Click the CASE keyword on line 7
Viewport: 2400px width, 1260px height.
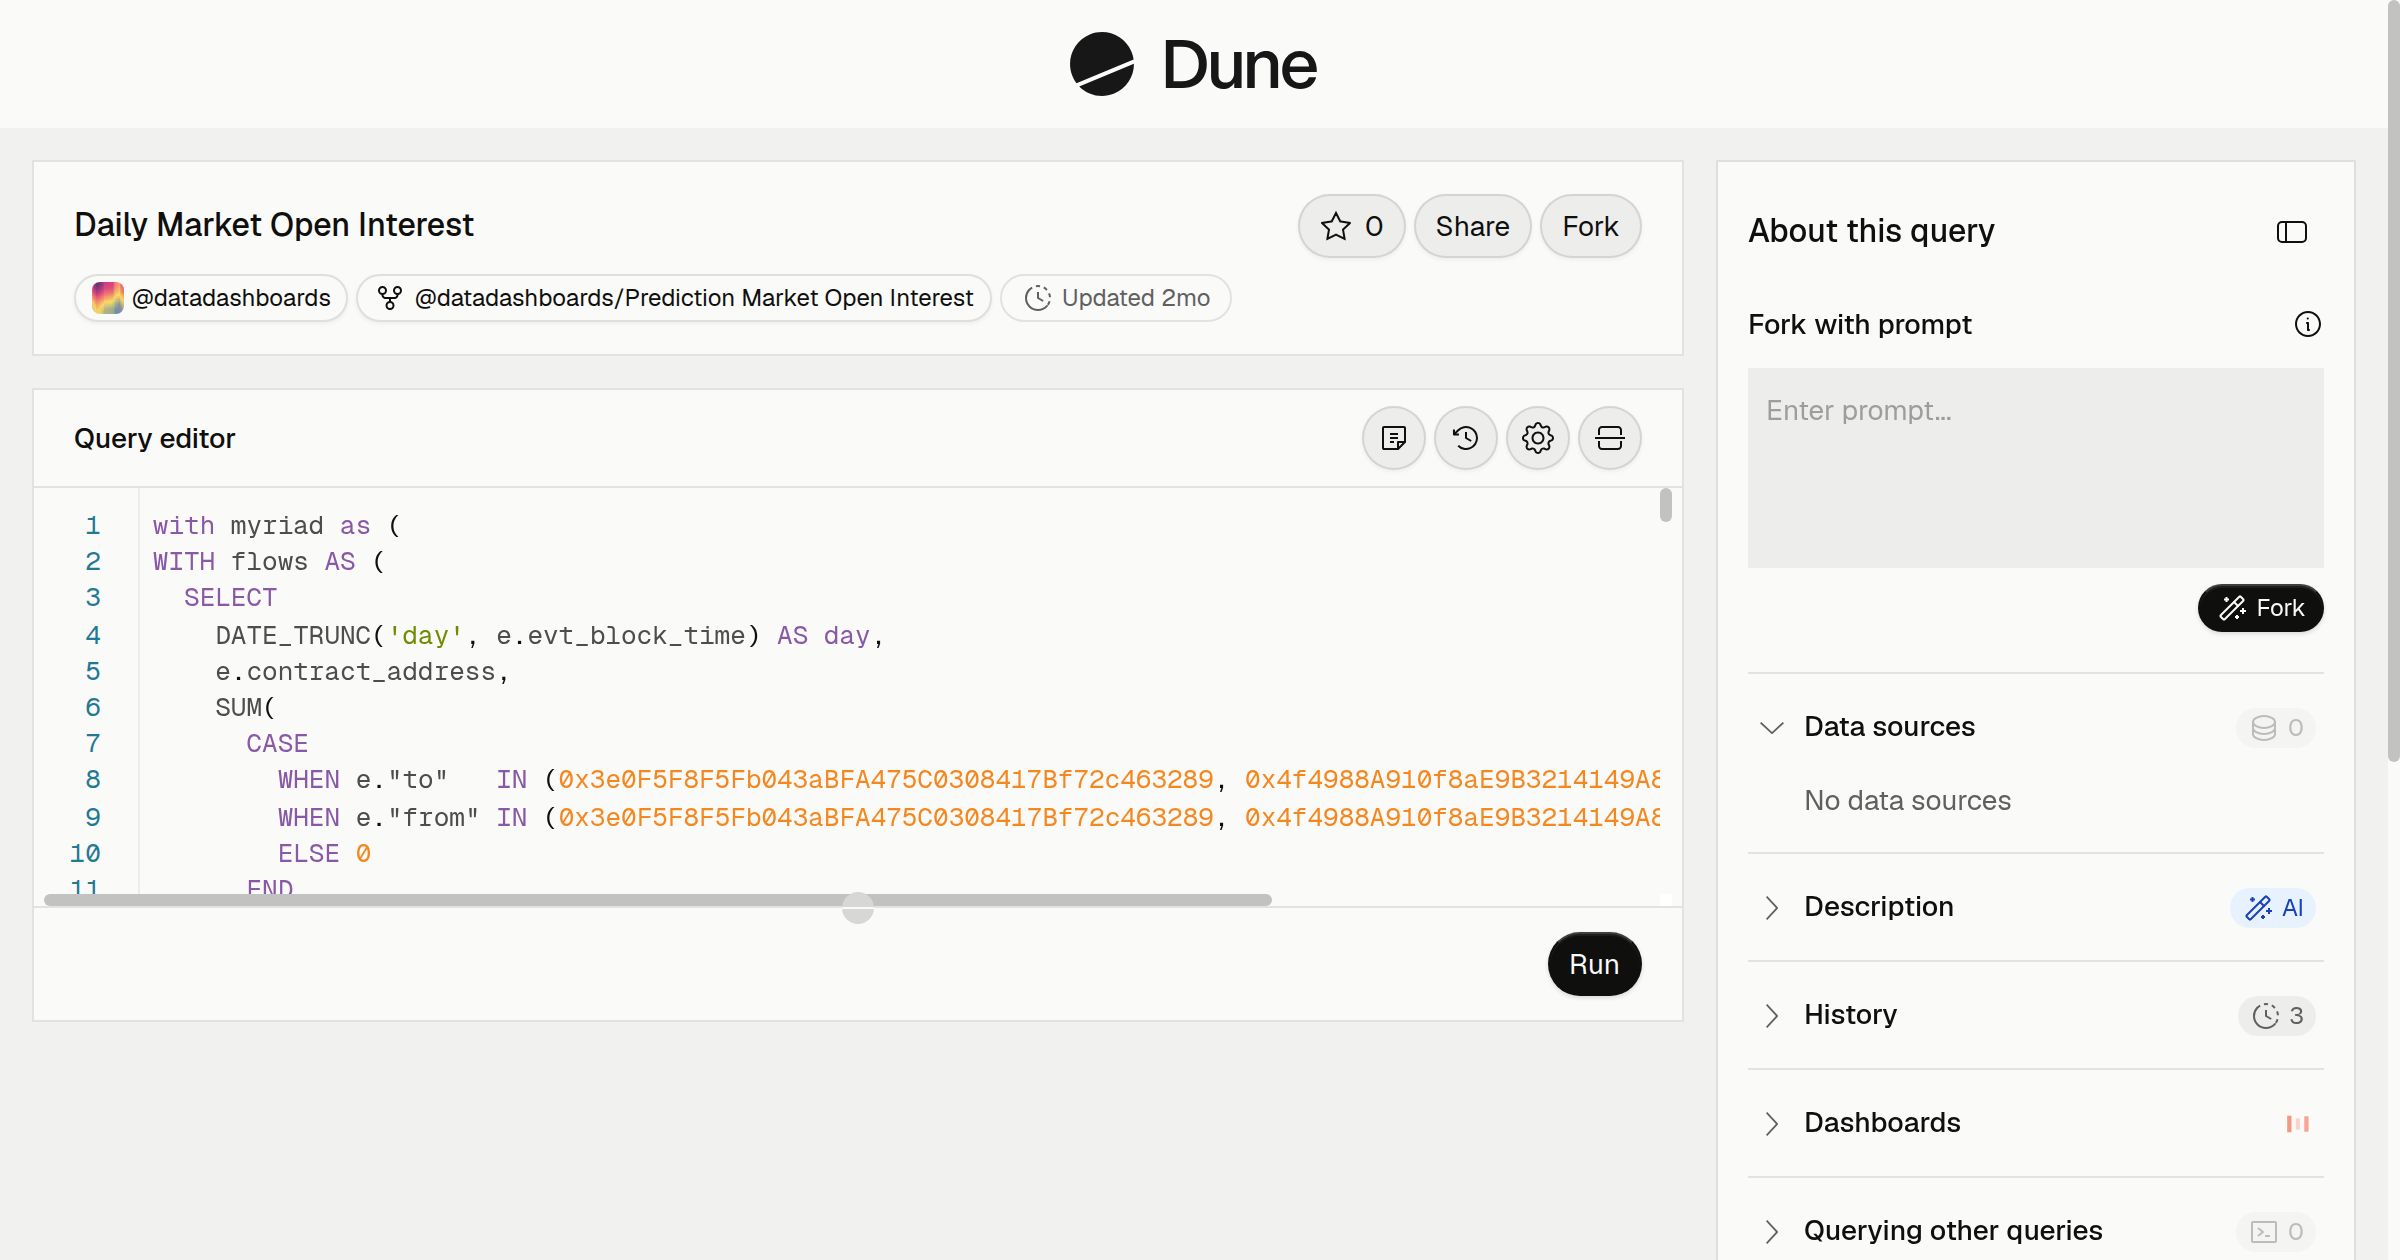(277, 744)
